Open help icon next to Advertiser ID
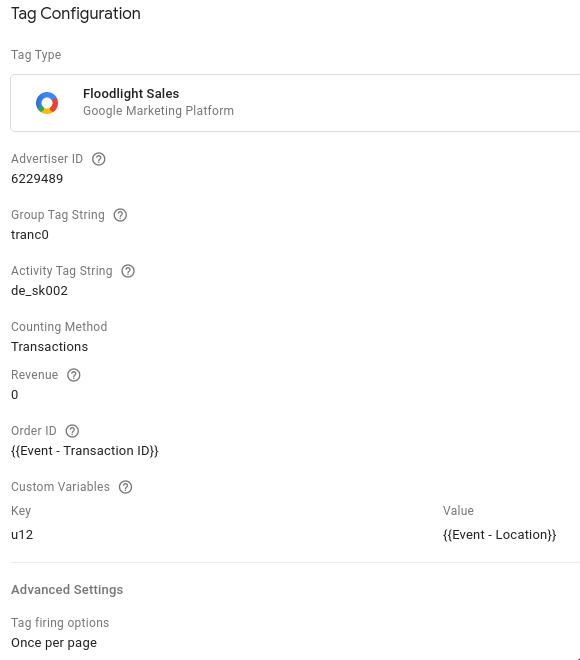The width and height of the screenshot is (580, 660). pyautogui.click(x=98, y=159)
